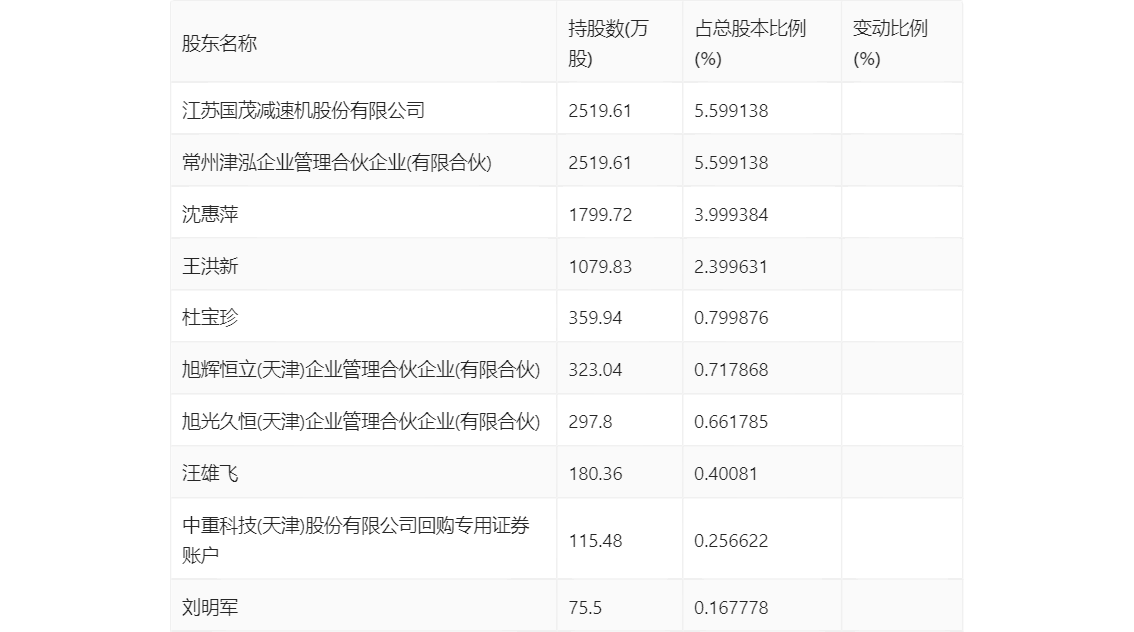Select shareholder 常州津泓企业管理合伙企业(有限合伙)
This screenshot has height=632, width=1134.
click(x=336, y=163)
